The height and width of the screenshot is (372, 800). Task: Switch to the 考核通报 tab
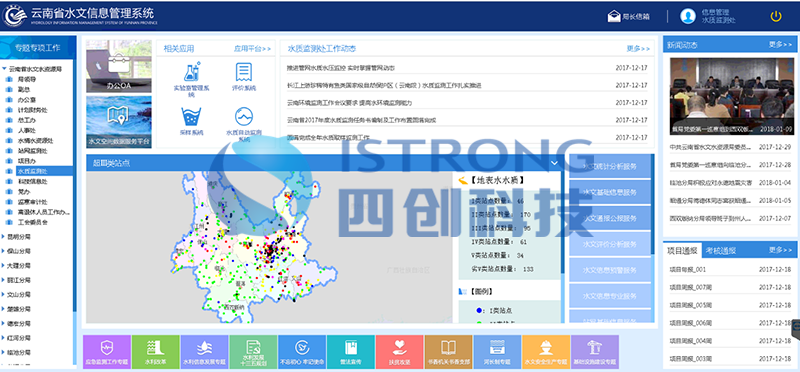coord(720,251)
